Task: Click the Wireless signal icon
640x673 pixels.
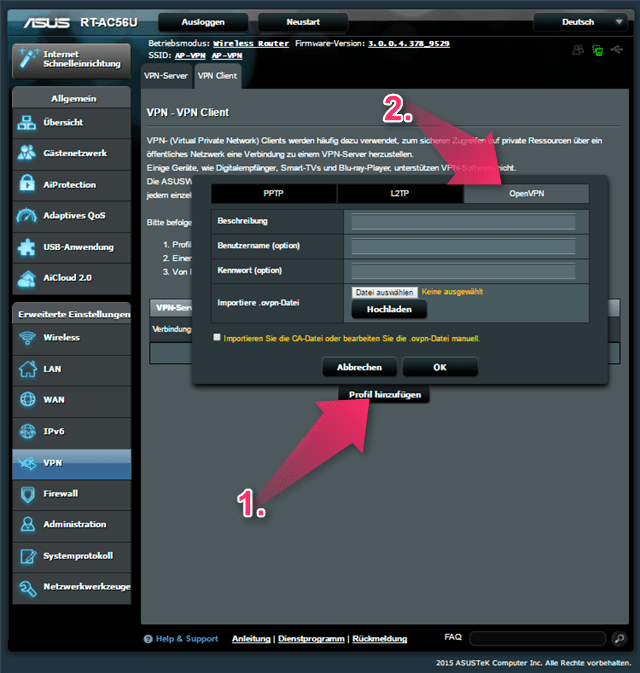Action: (27, 338)
